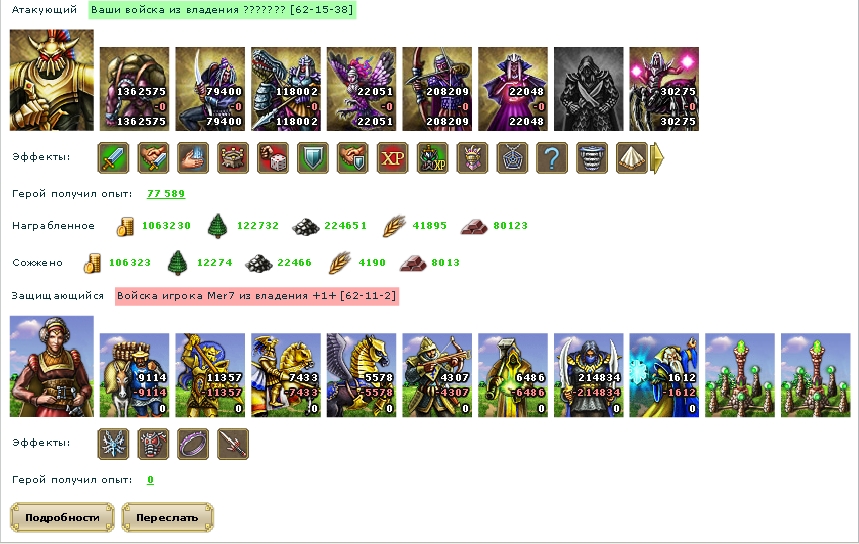Click the white tent effect icon
The height and width of the screenshot is (544, 859).
(x=632, y=158)
